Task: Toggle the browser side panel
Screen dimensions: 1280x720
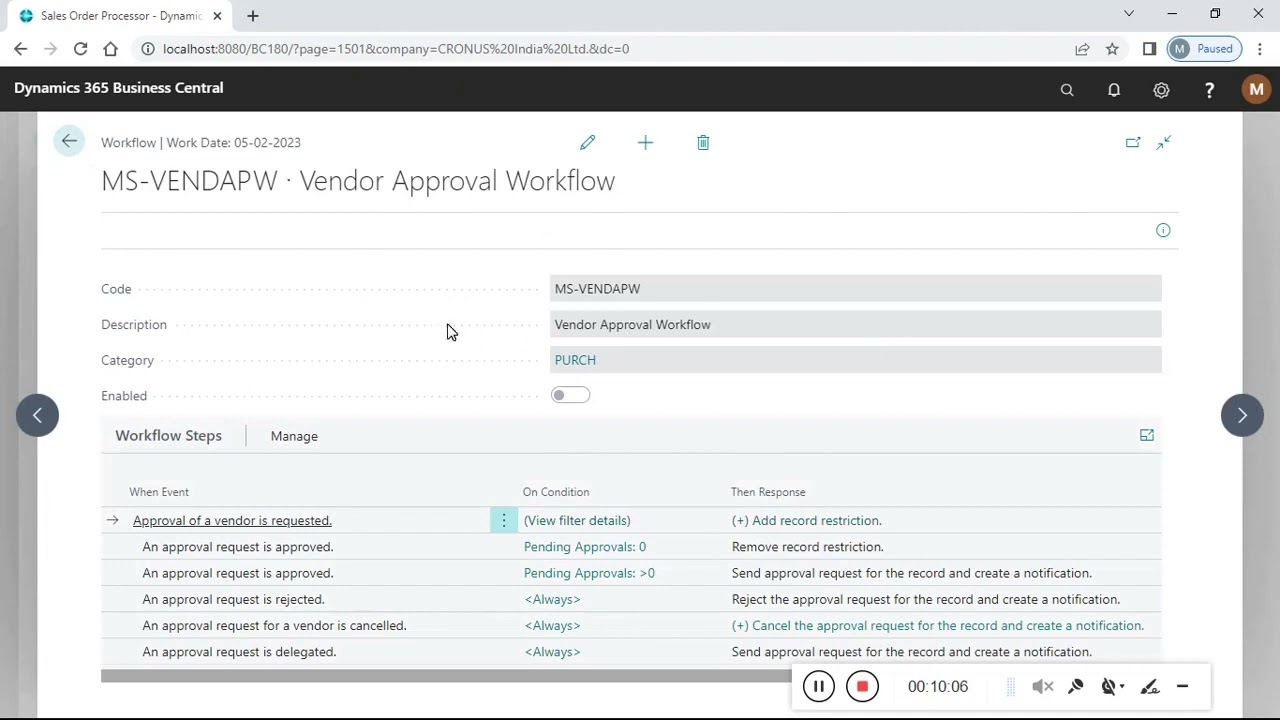Action: tap(1149, 48)
